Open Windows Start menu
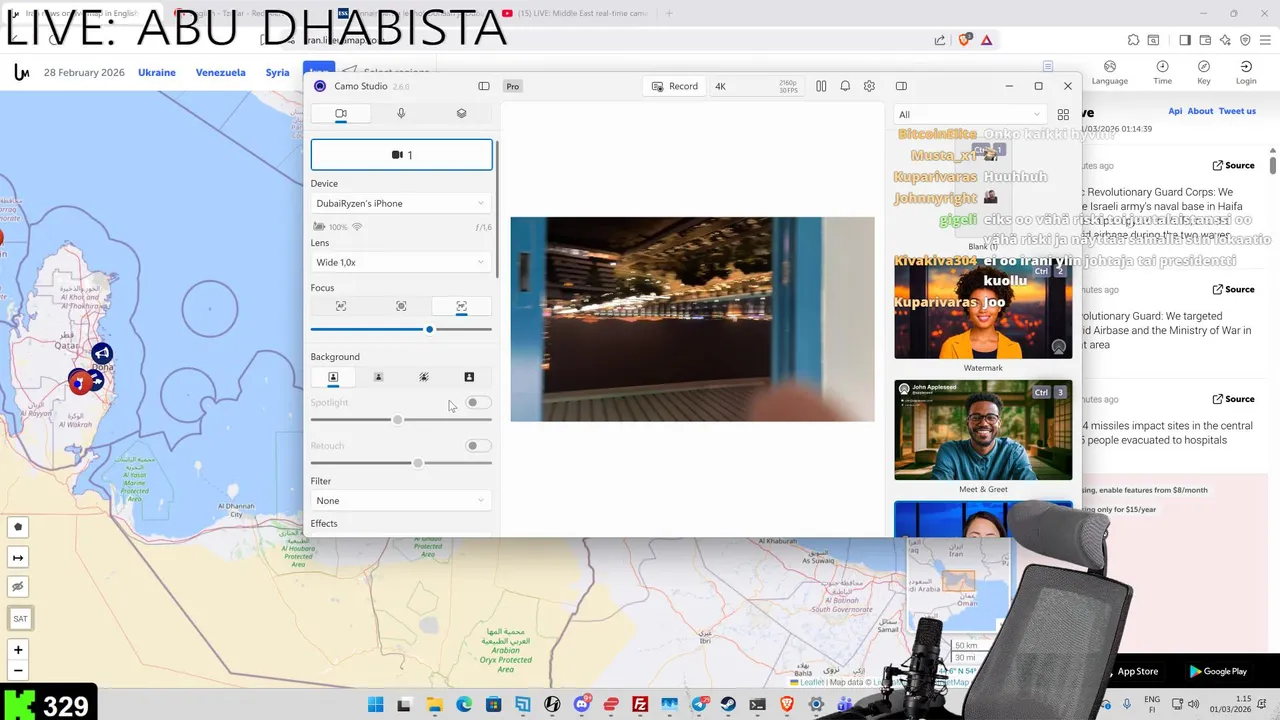The image size is (1280, 720). [x=376, y=705]
